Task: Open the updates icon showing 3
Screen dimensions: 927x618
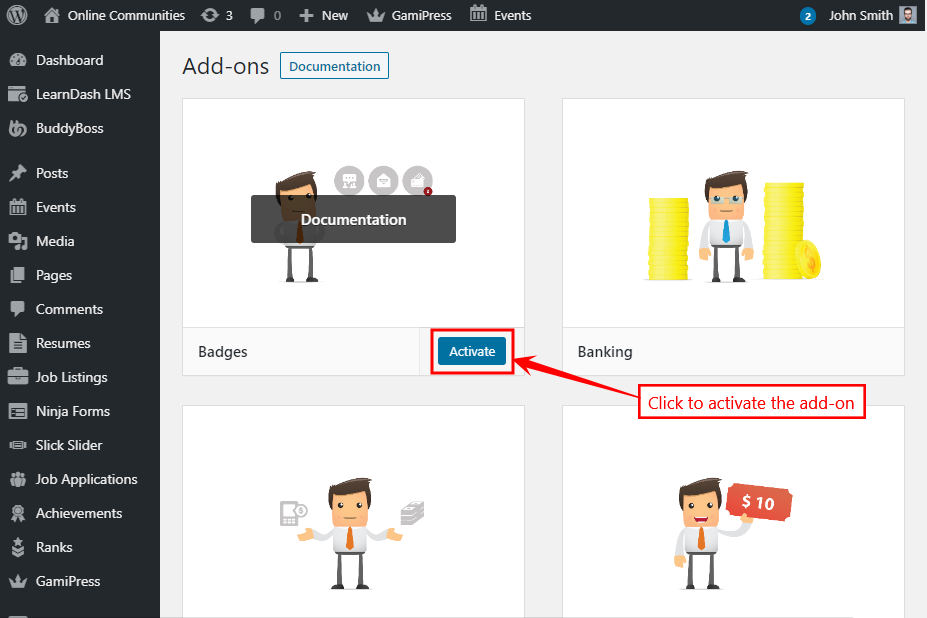Action: point(209,15)
